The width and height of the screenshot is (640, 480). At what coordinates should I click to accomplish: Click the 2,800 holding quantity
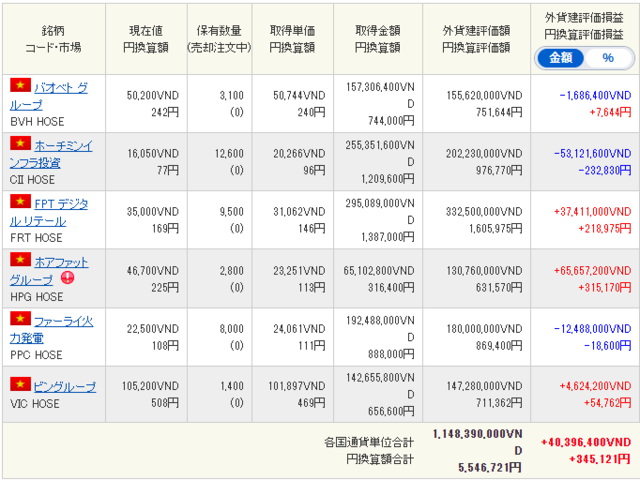pyautogui.click(x=231, y=271)
